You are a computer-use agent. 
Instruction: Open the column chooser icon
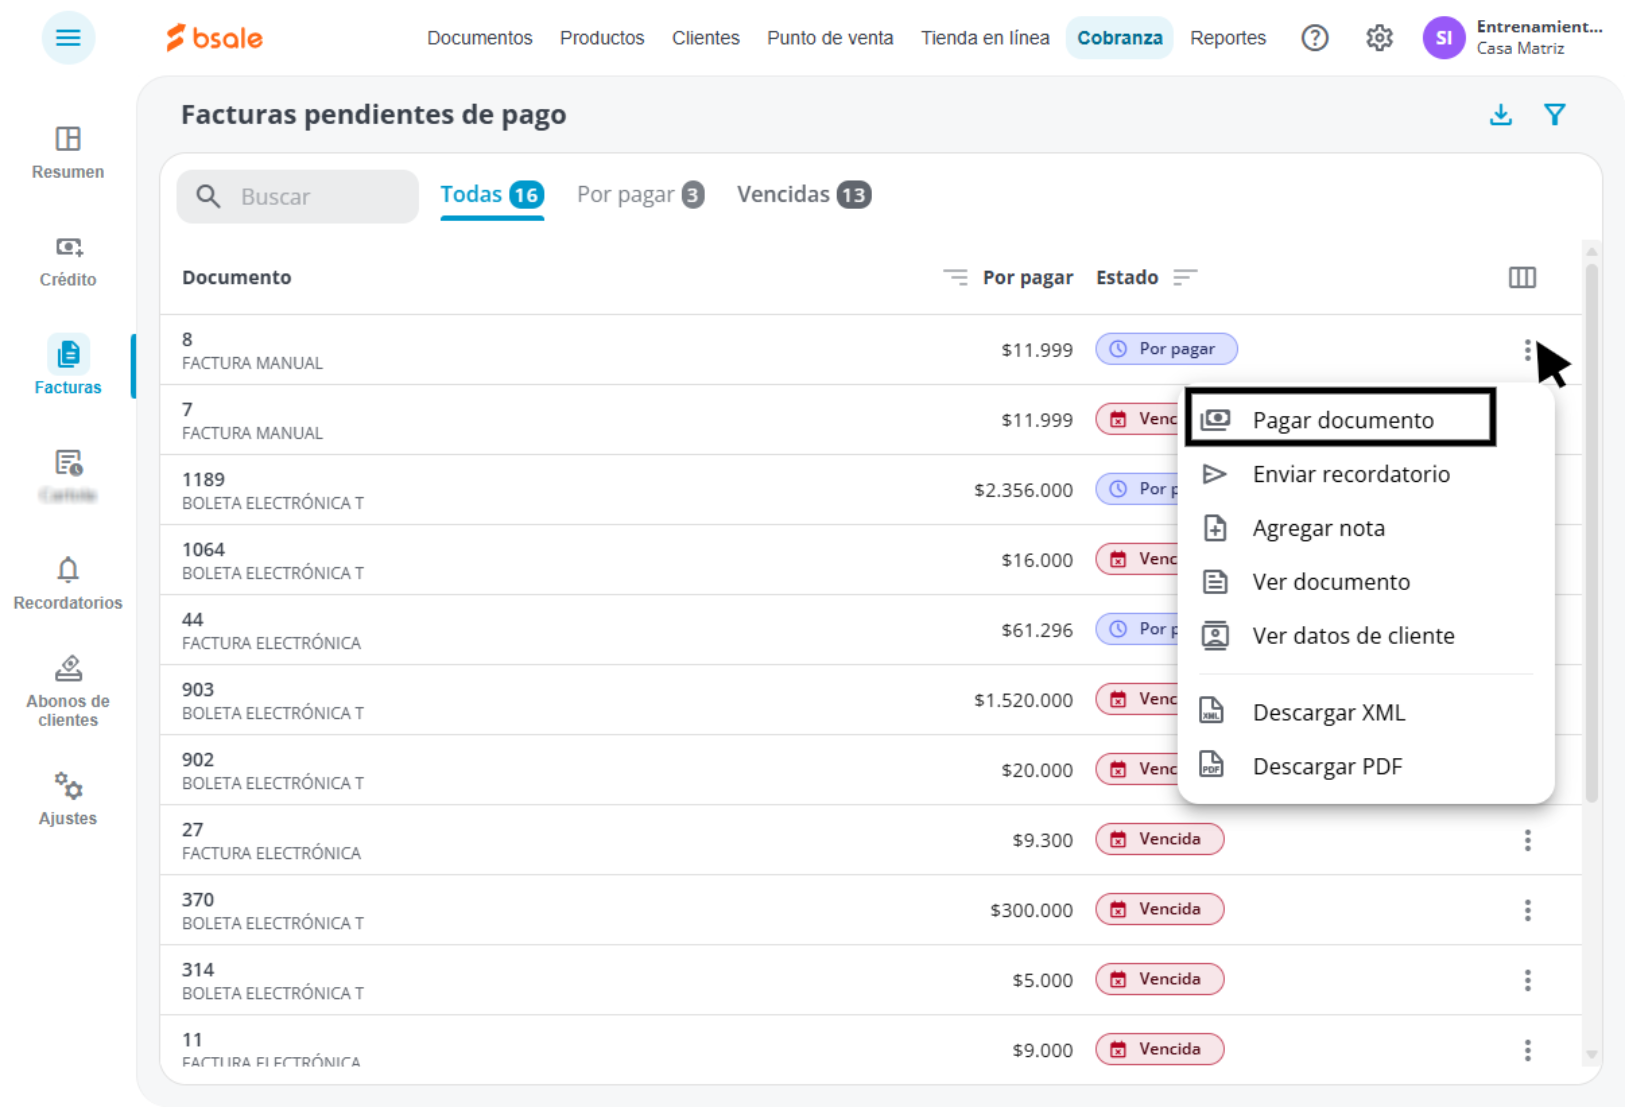click(x=1522, y=277)
